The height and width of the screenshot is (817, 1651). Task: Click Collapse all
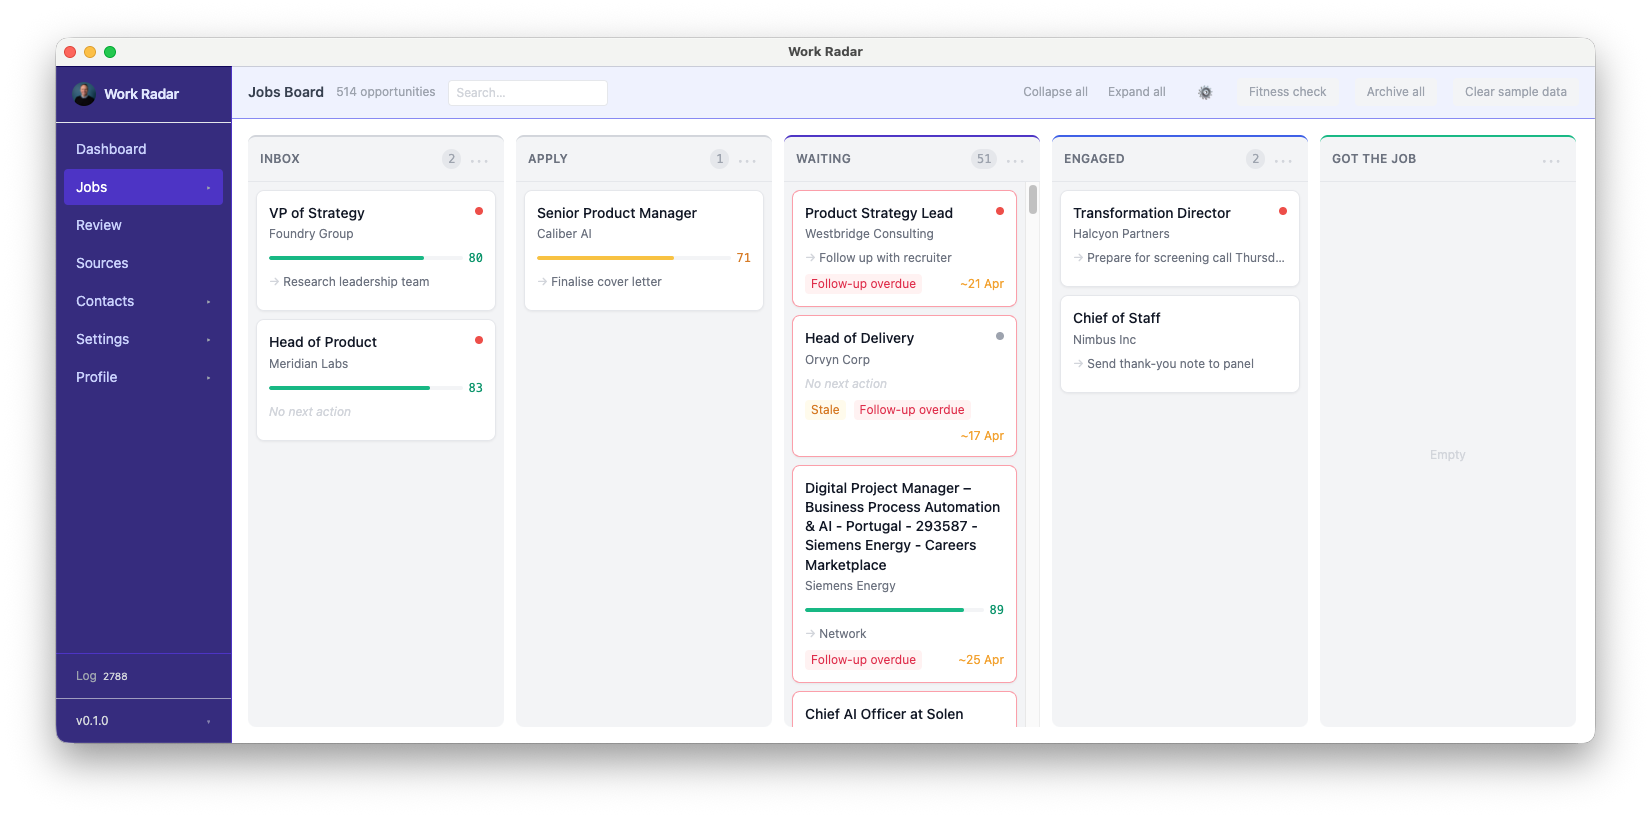coord(1055,92)
